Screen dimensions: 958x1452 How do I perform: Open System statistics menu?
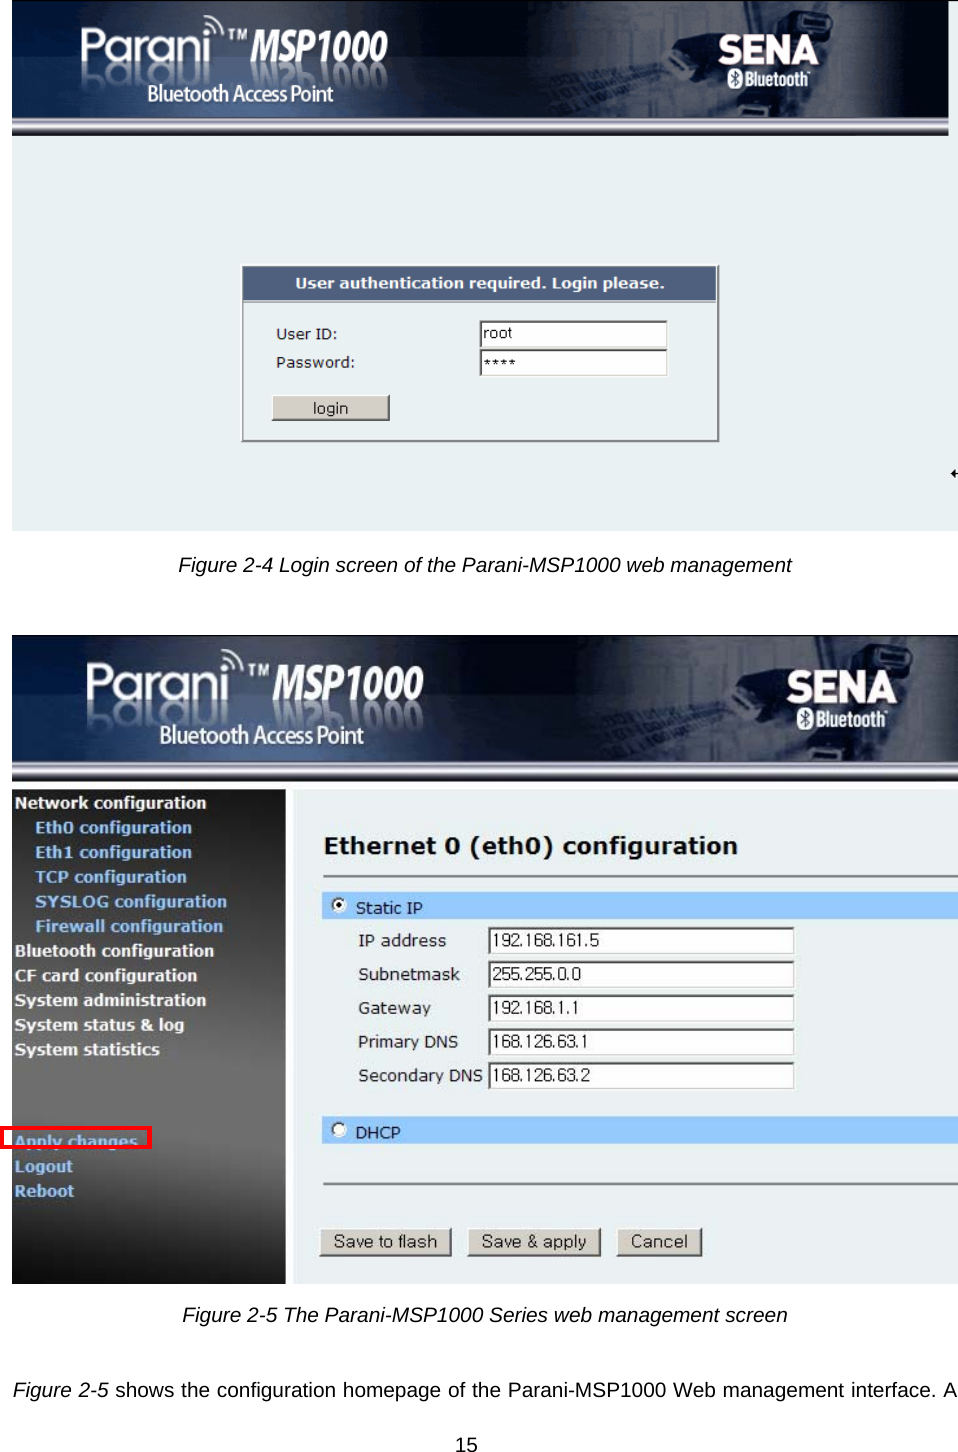click(87, 1049)
